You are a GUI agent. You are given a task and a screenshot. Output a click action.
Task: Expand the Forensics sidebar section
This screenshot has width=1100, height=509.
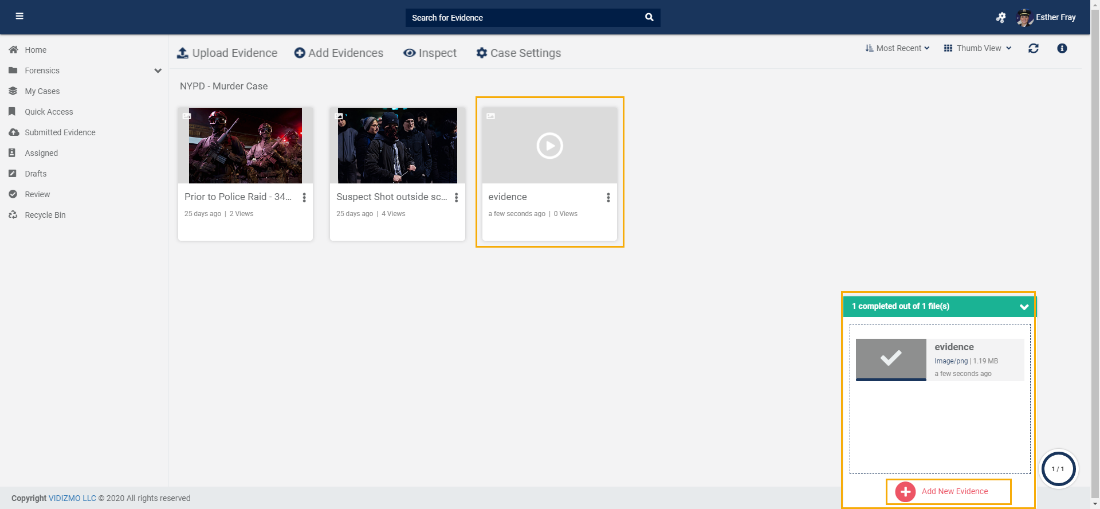(158, 71)
